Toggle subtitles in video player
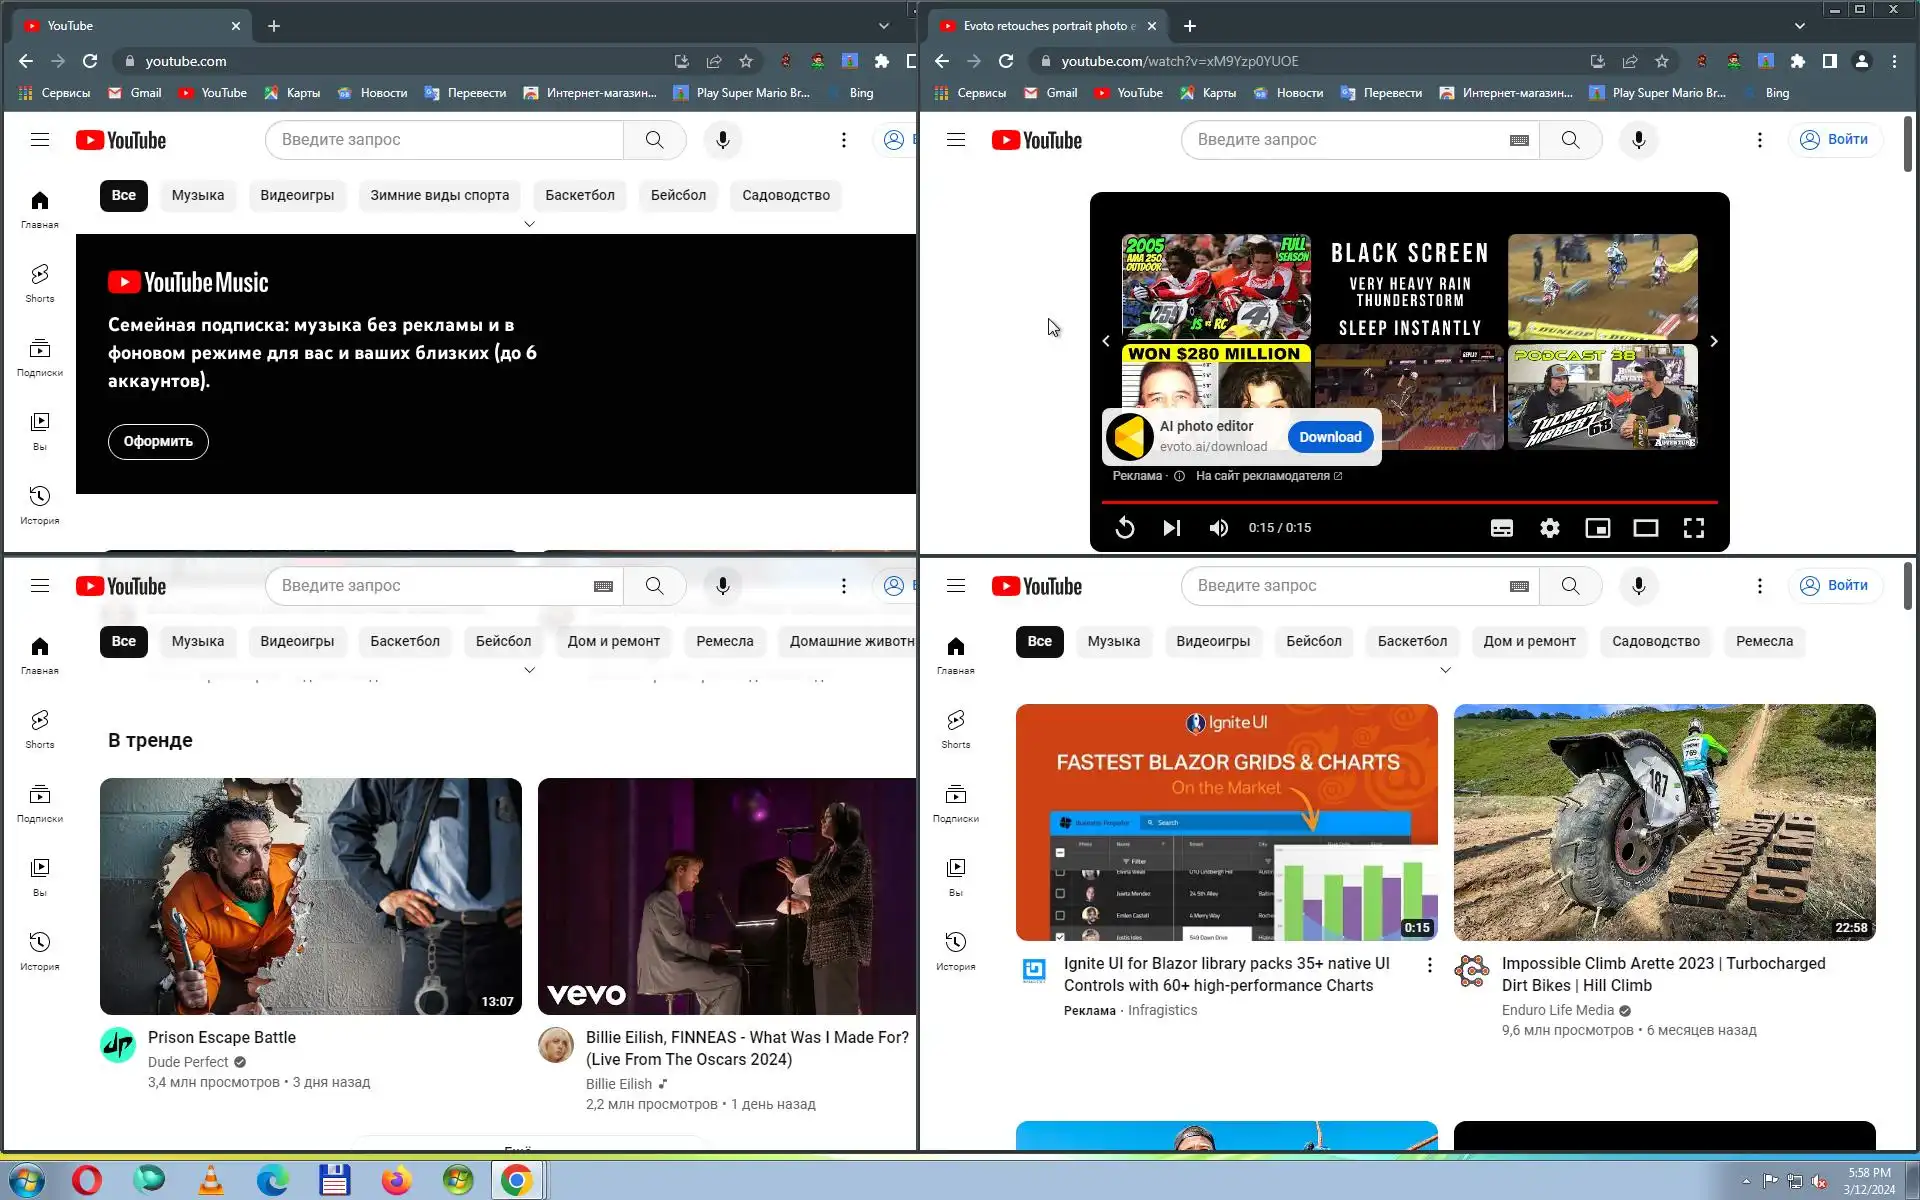The image size is (1920, 1200). [1501, 528]
